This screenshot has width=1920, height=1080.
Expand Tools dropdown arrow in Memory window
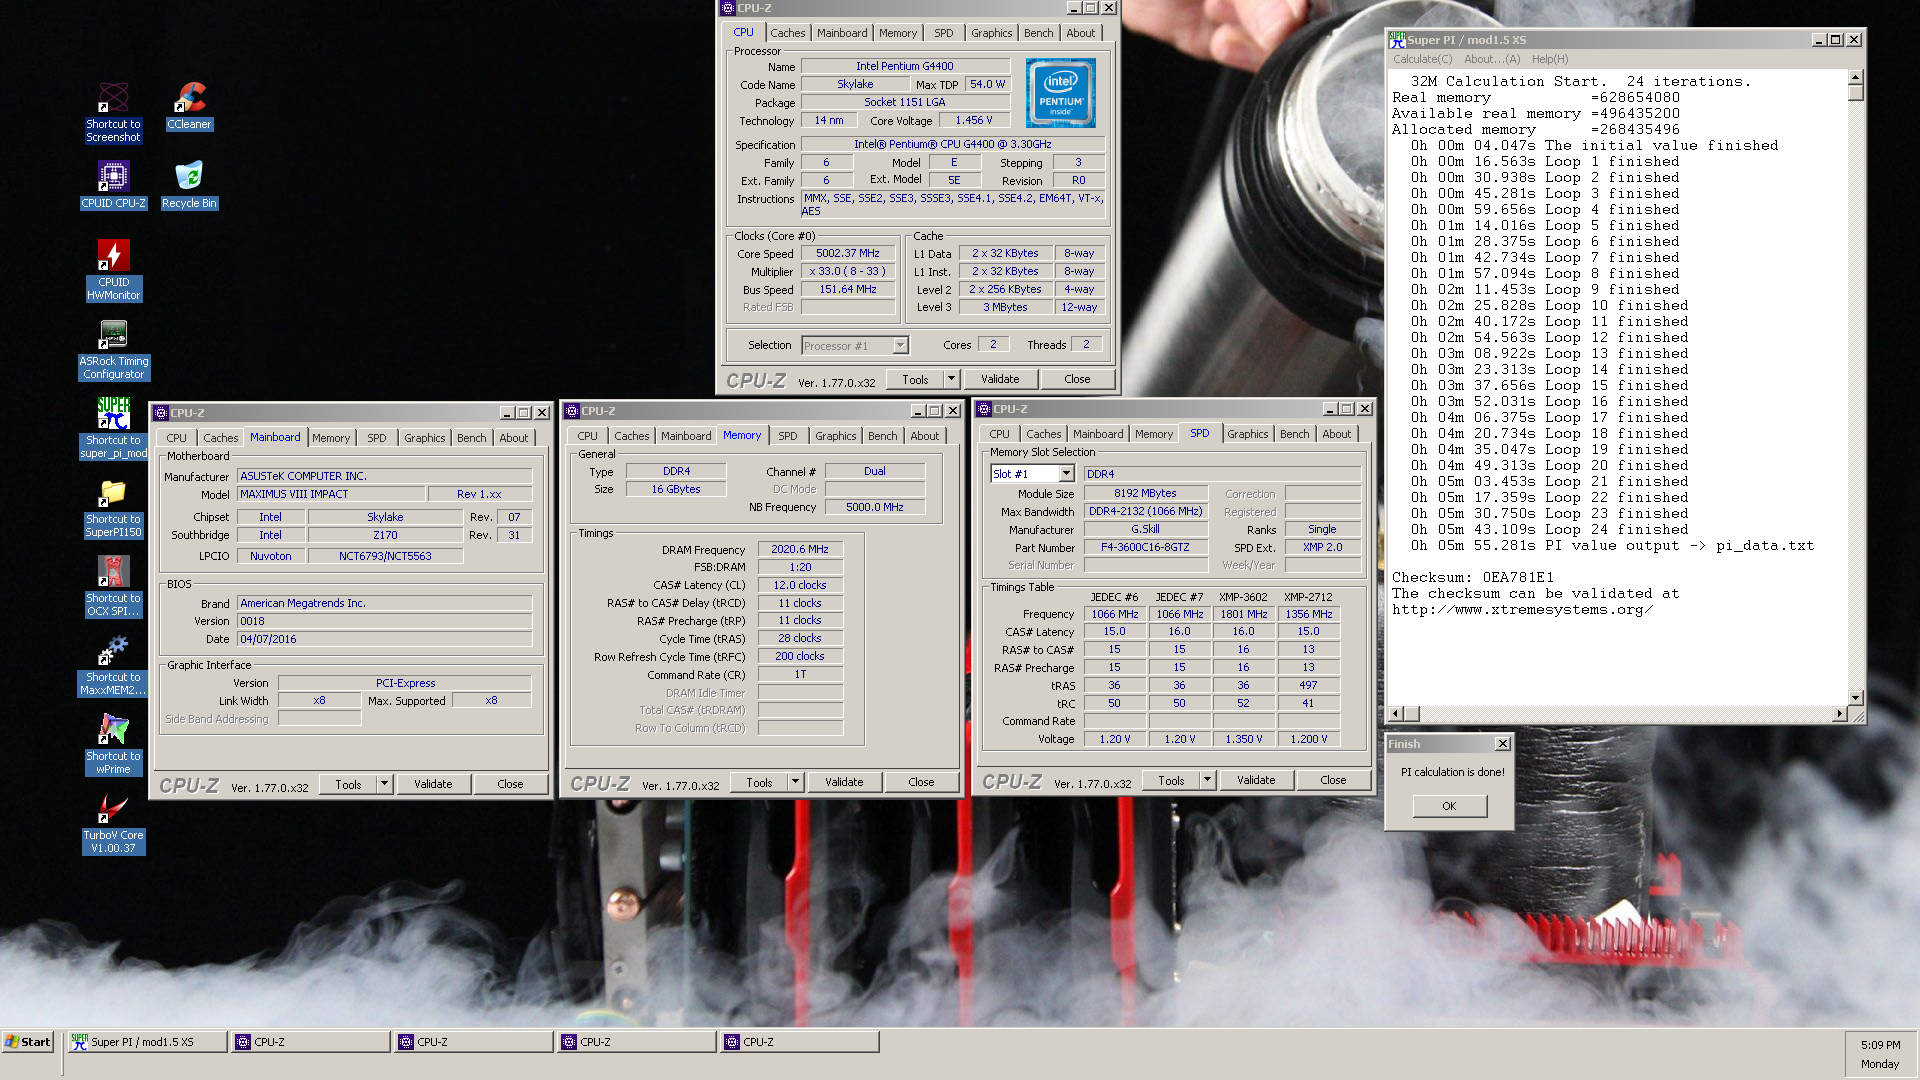795,782
